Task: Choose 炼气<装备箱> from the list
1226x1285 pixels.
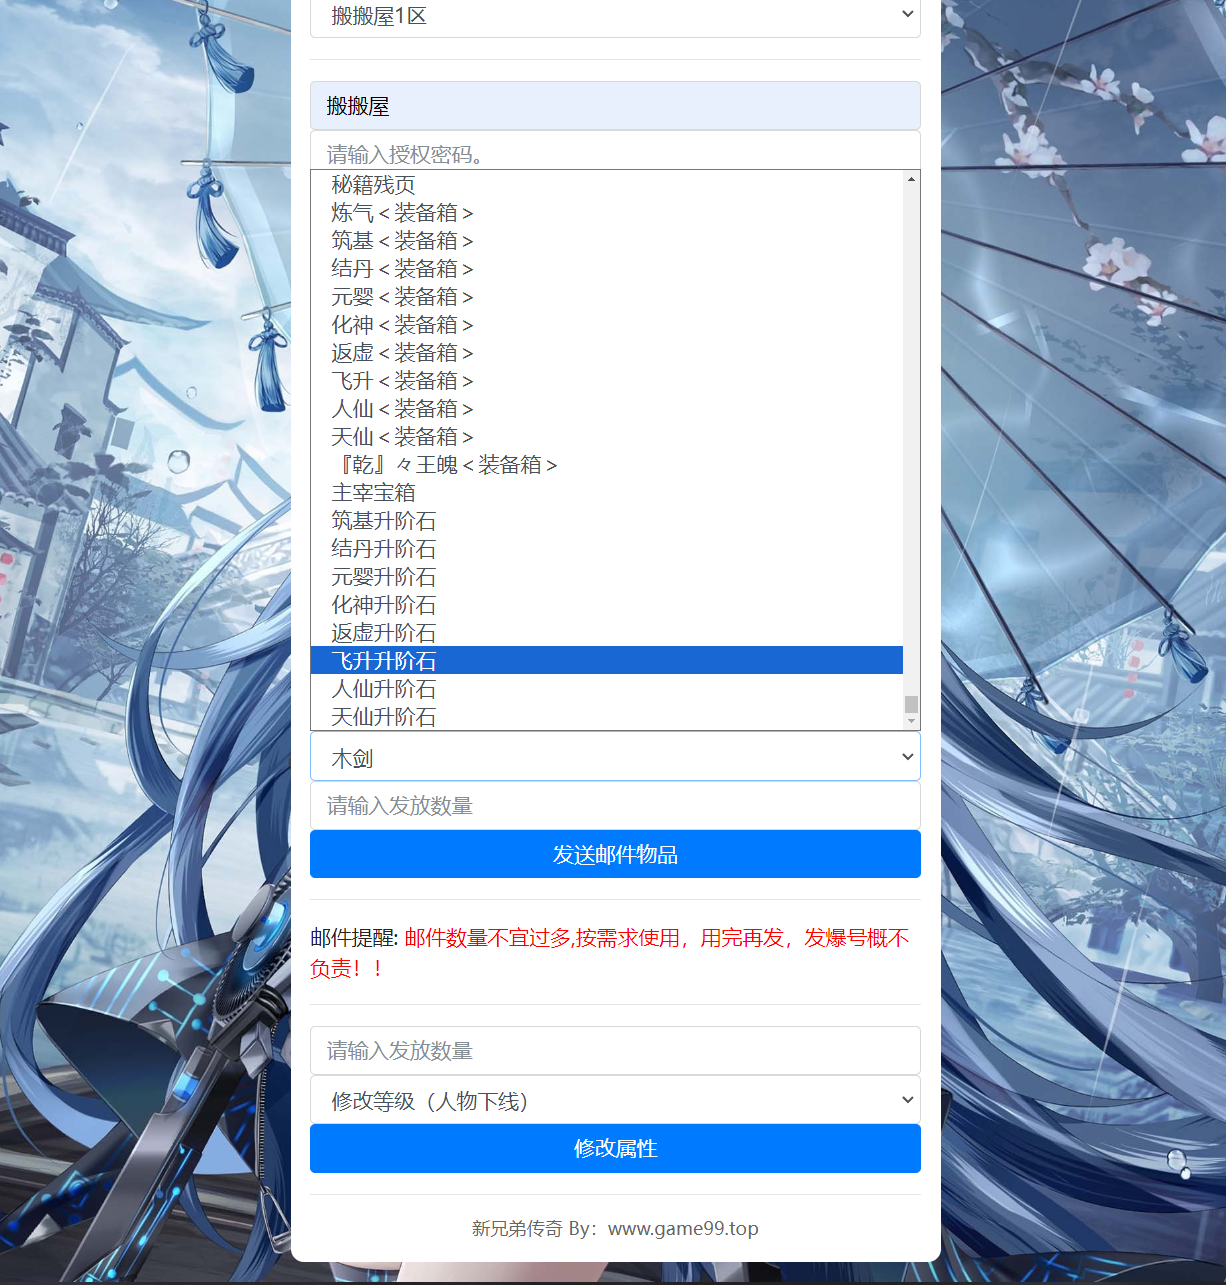Action: point(402,213)
